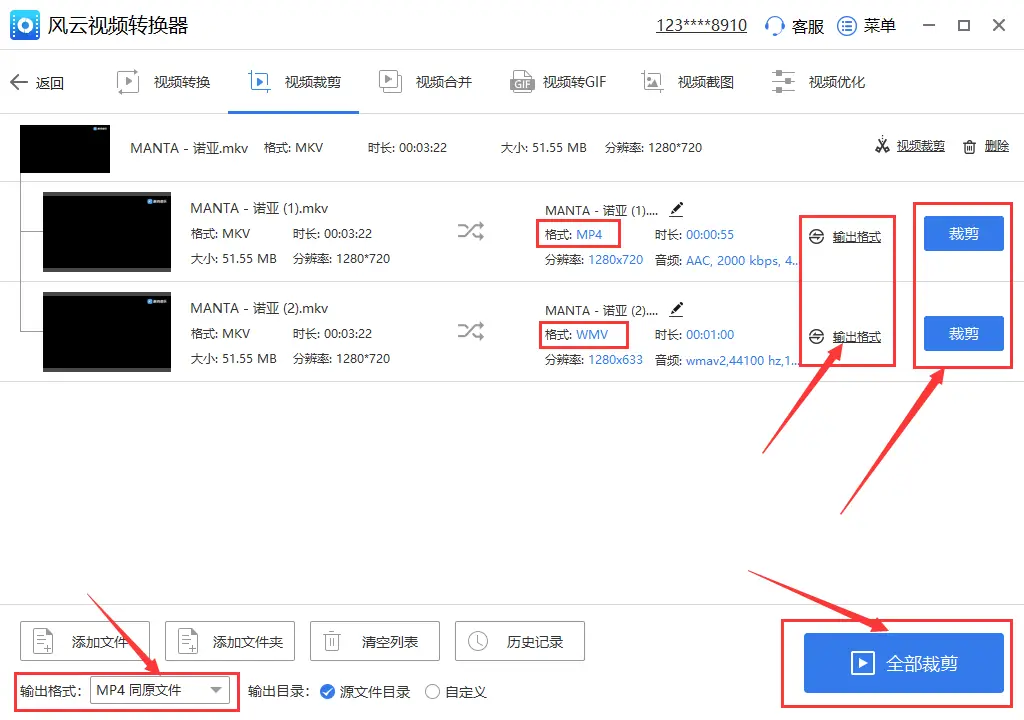Edit output name pencil for 诺亚 (1)
Image resolution: width=1024 pixels, height=720 pixels.
point(677,210)
